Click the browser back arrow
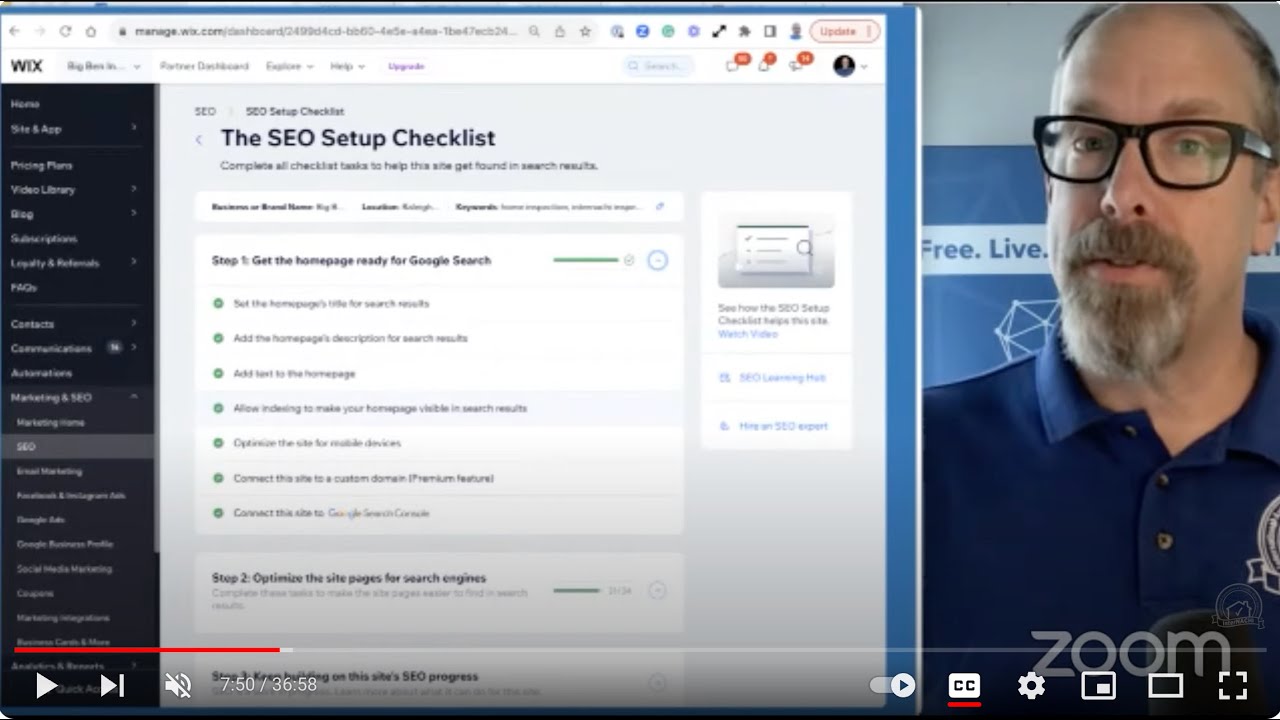Screen dimensions: 1280x720 pos(14,32)
